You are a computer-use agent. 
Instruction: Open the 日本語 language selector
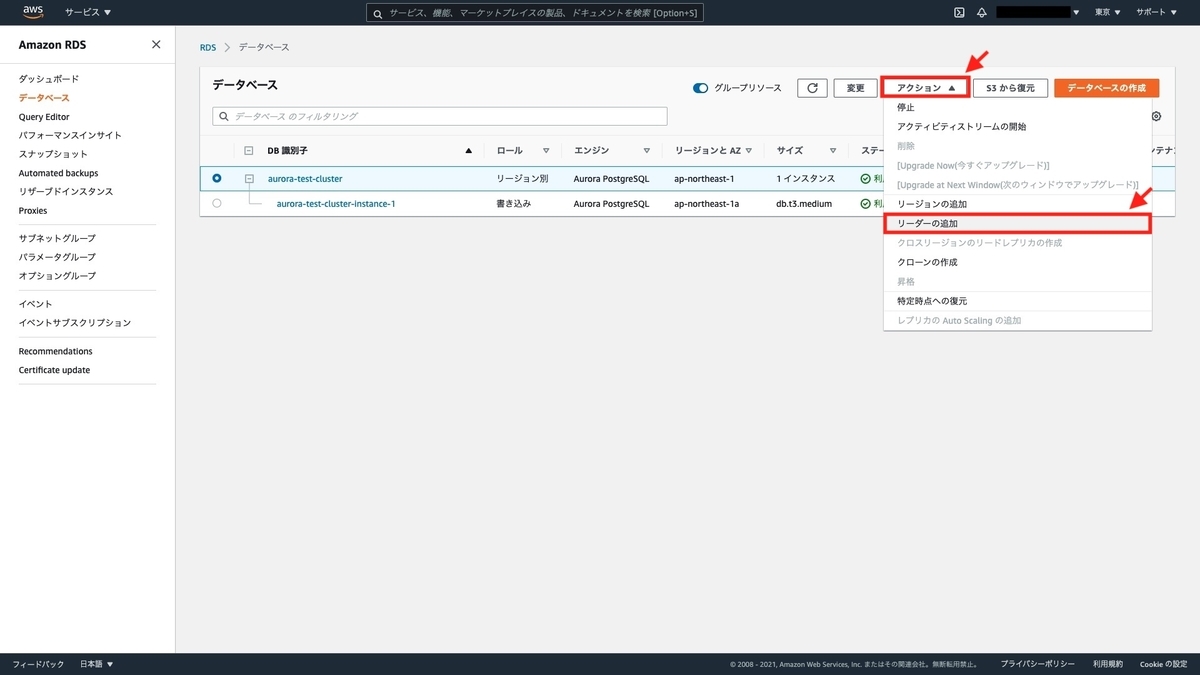(x=97, y=664)
